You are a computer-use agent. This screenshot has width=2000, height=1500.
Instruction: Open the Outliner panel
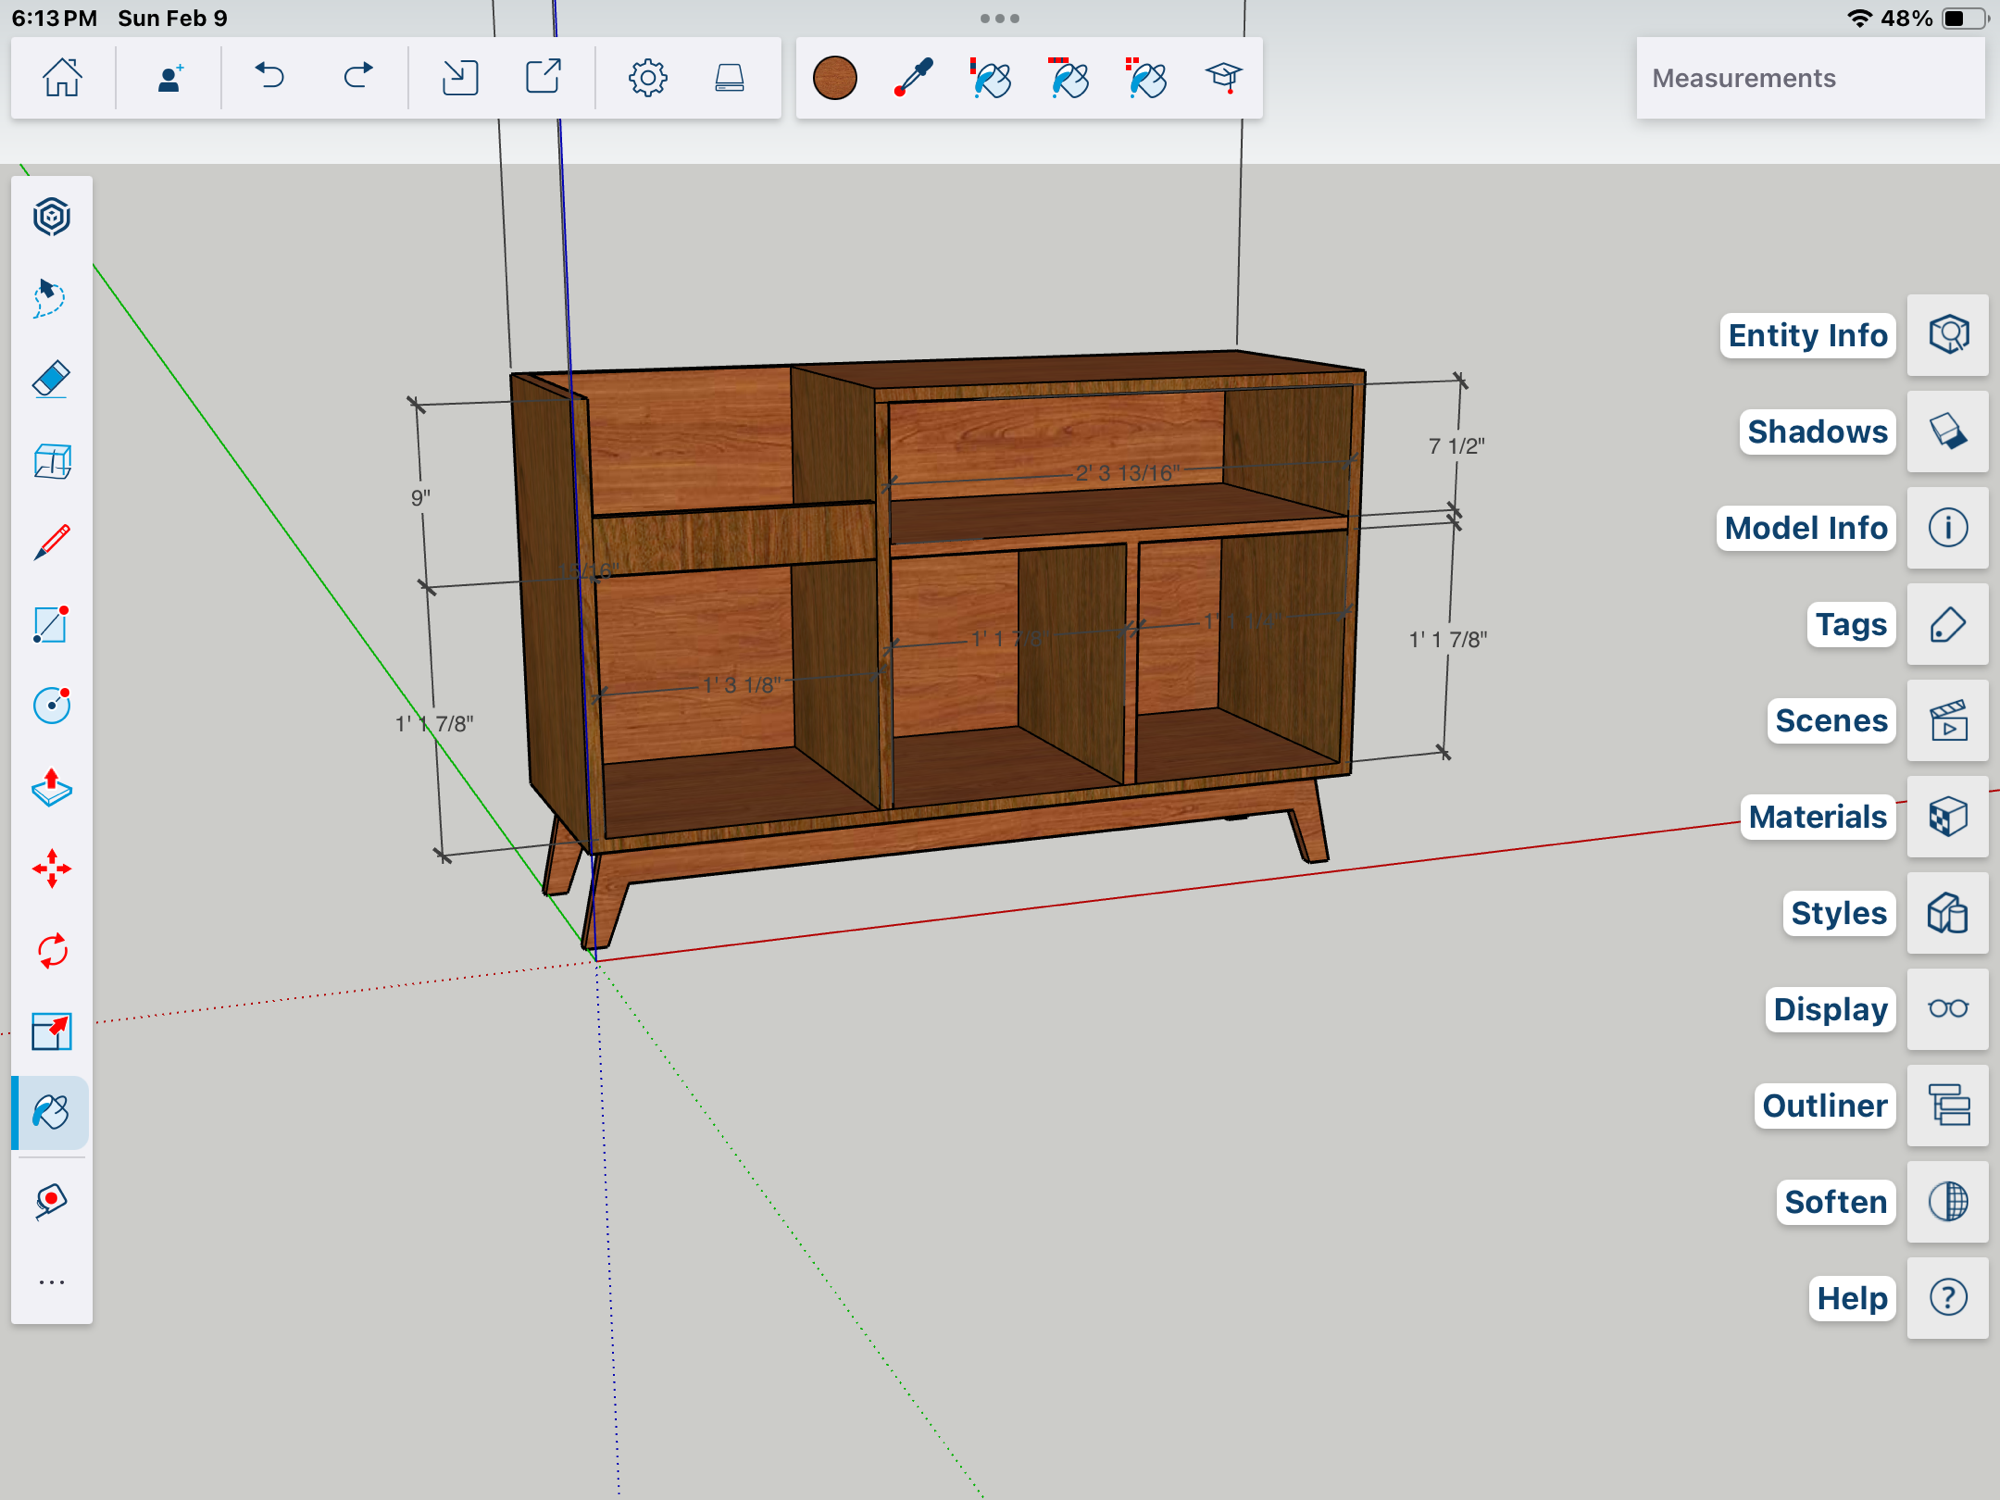pos(1947,1105)
